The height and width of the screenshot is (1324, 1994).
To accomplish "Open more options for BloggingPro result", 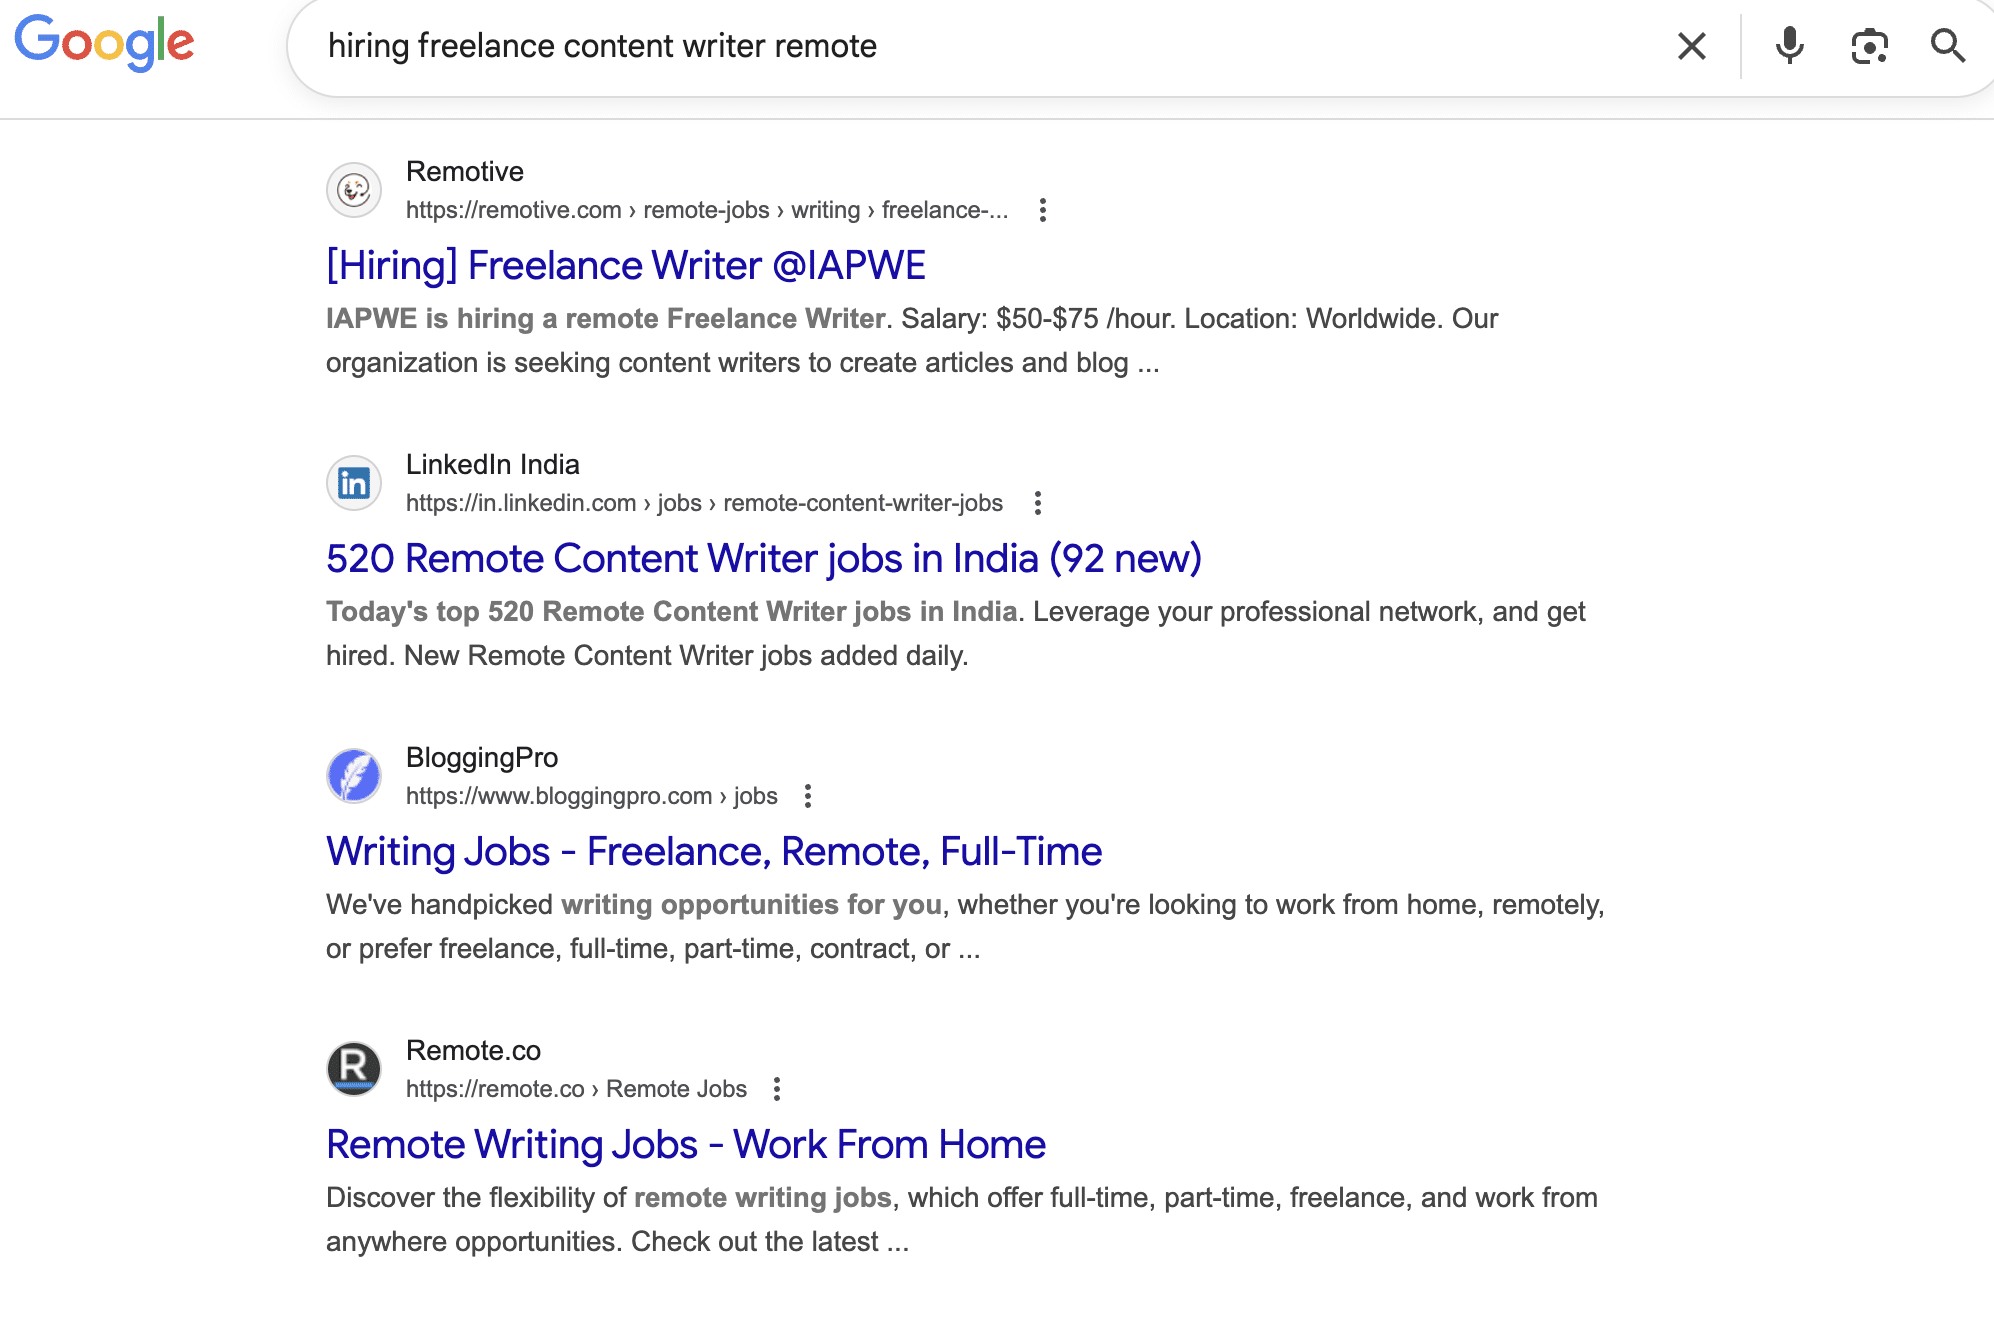I will (807, 796).
